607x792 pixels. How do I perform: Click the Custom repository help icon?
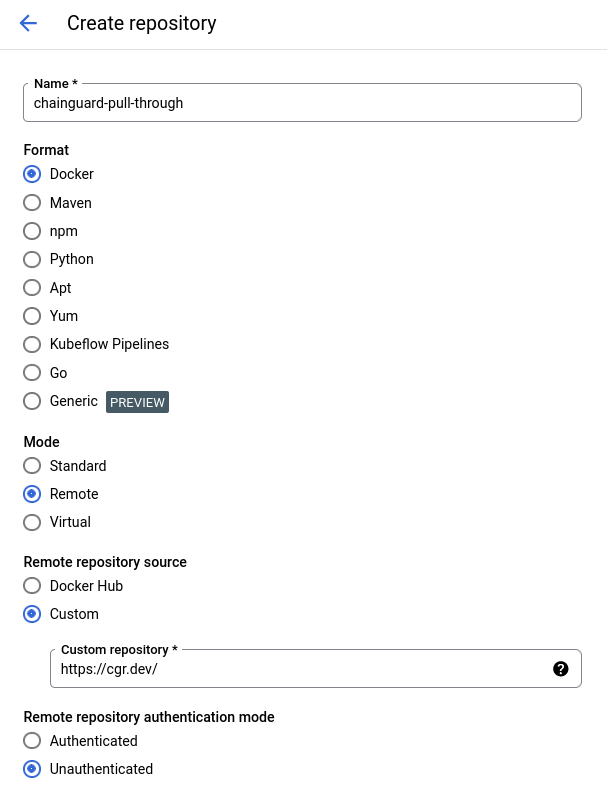coord(561,669)
